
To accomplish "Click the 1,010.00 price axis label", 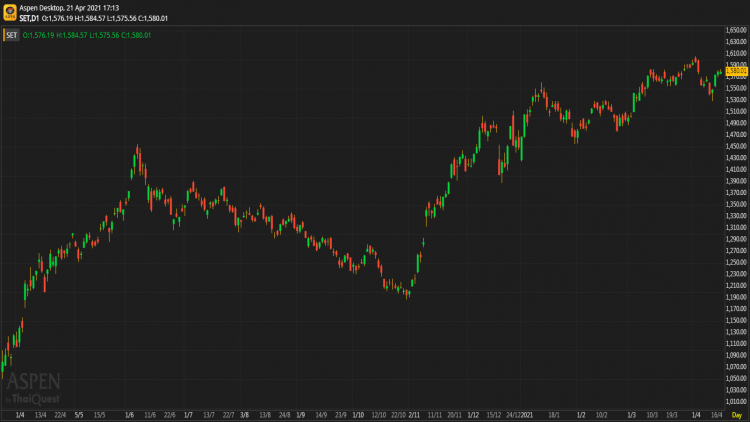I will pyautogui.click(x=736, y=402).
